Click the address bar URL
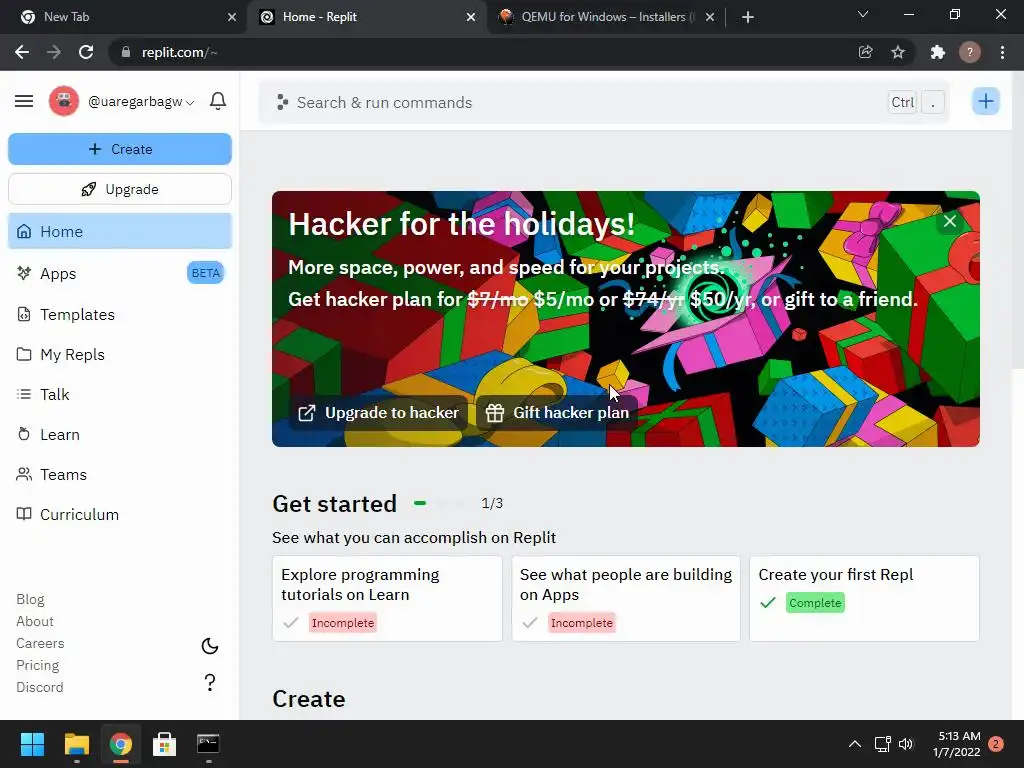This screenshot has height=768, width=1024. coord(180,52)
